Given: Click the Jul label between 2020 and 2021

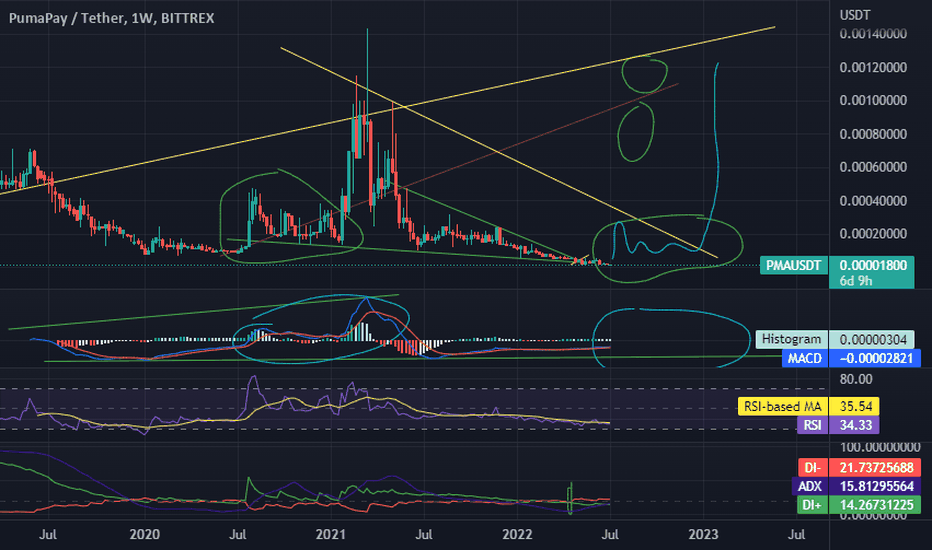Looking at the screenshot, I should [x=238, y=534].
